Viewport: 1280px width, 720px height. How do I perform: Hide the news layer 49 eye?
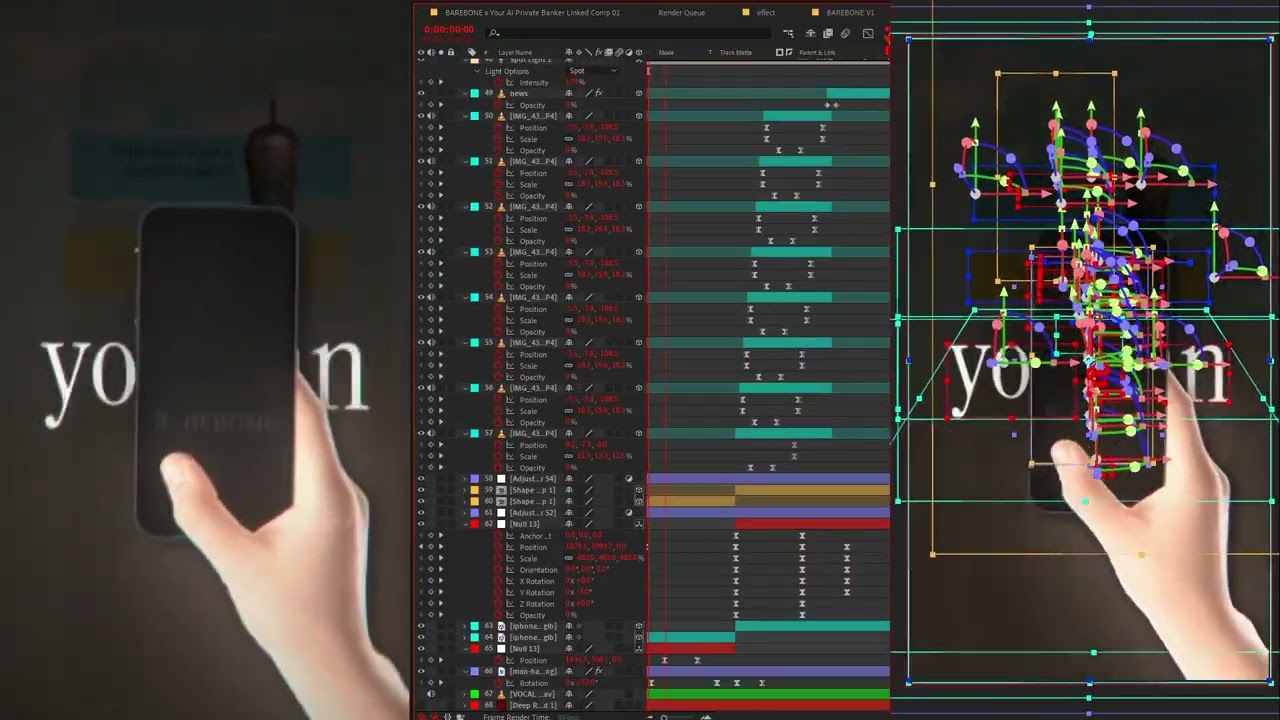(421, 93)
